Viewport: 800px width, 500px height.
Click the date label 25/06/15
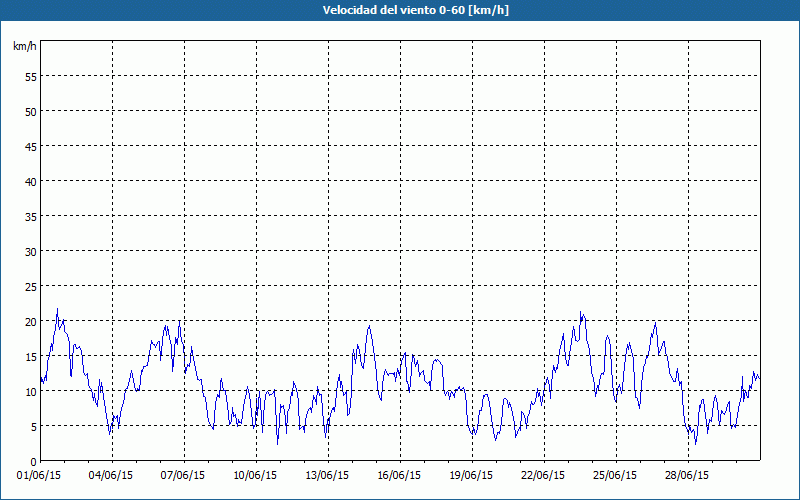pos(615,476)
